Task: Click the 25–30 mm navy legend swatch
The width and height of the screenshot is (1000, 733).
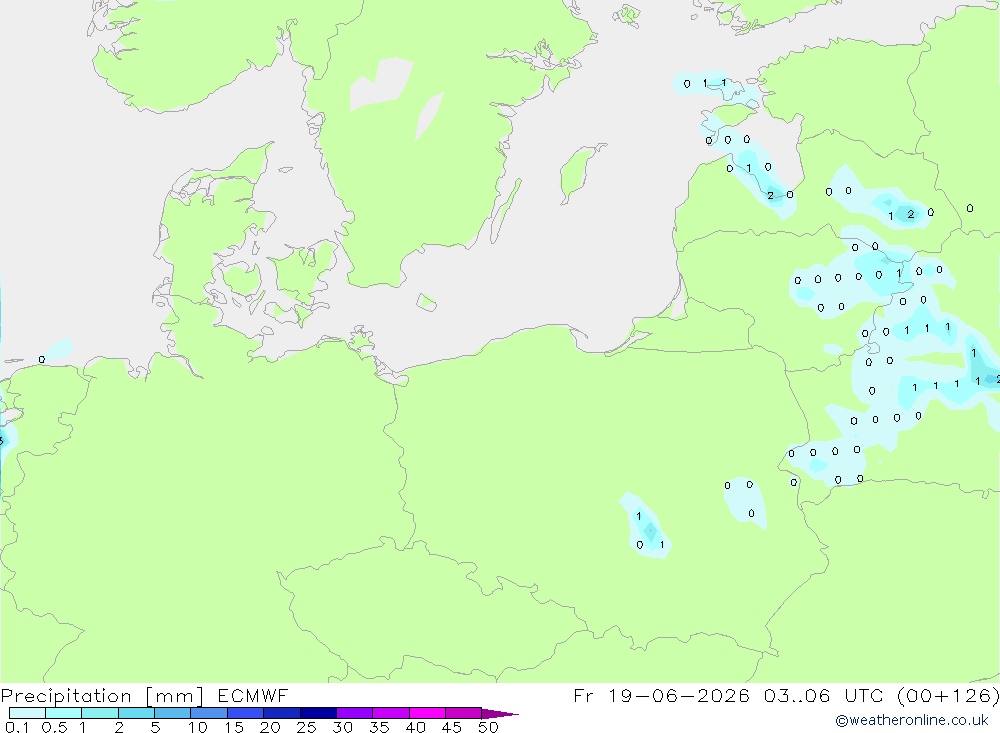Action: pos(318,713)
